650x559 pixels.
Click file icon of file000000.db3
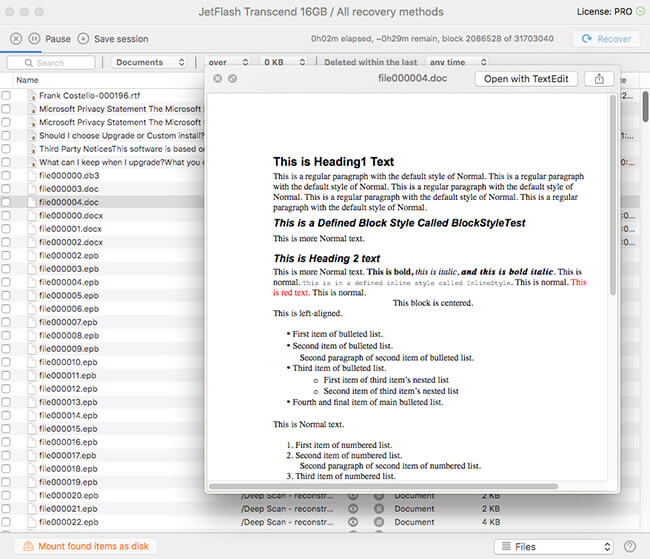pos(32,175)
